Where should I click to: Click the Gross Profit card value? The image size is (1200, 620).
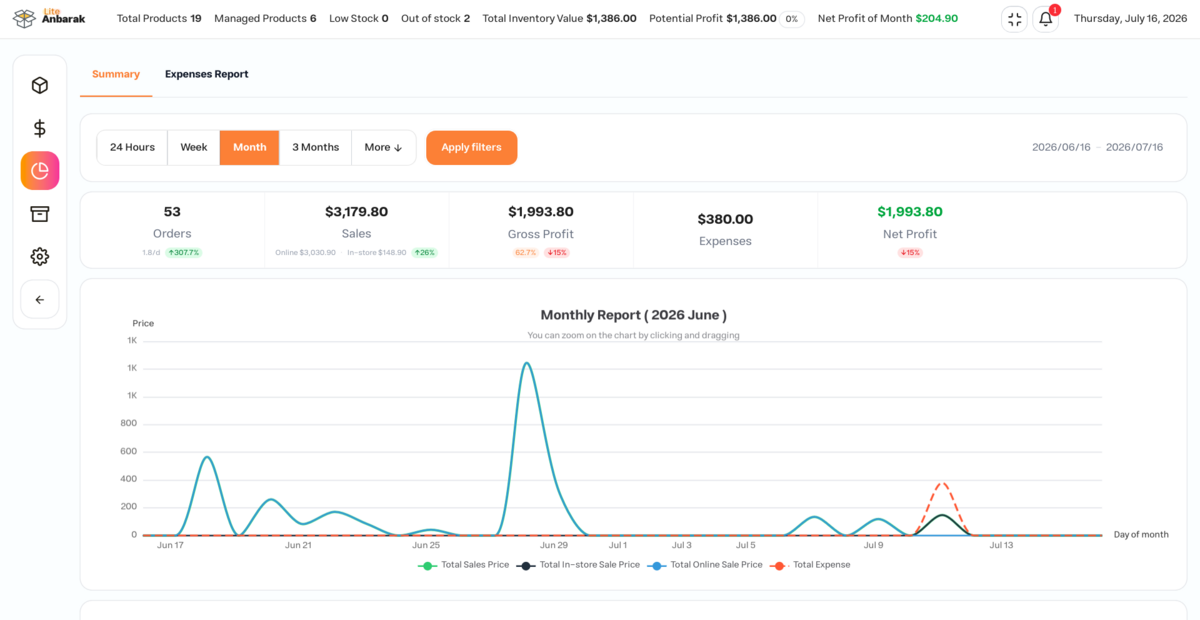541,212
